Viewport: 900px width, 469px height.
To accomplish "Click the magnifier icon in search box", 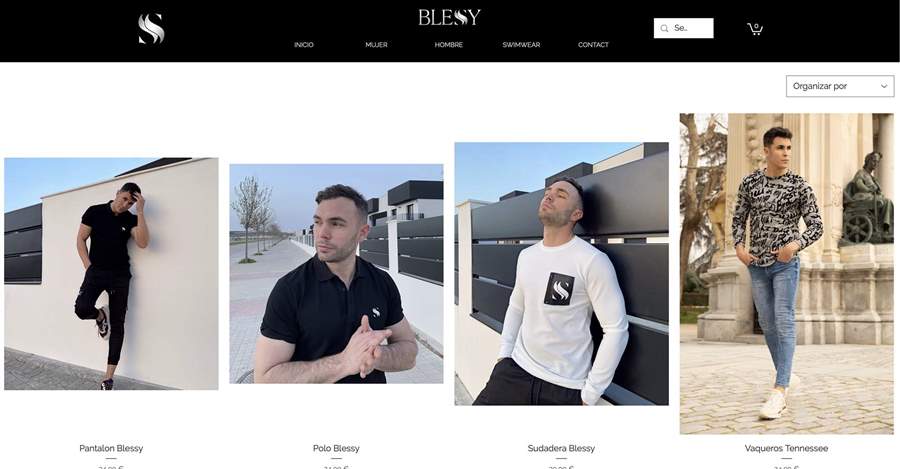I will coord(664,28).
